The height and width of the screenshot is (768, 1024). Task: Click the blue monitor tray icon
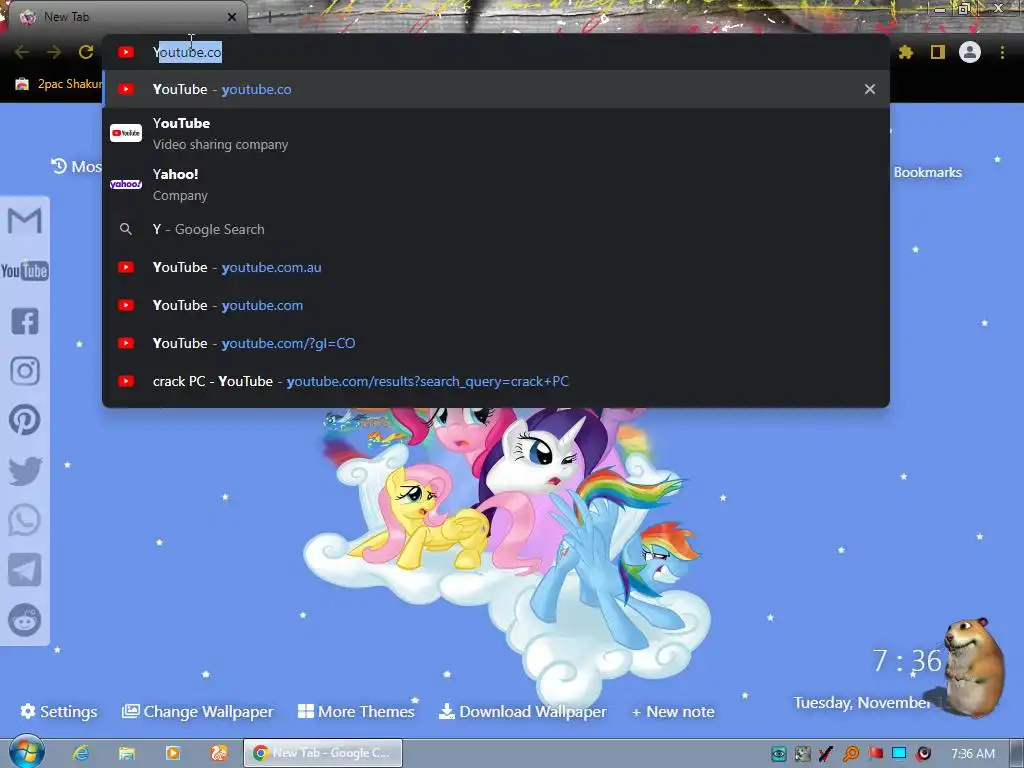click(x=899, y=754)
